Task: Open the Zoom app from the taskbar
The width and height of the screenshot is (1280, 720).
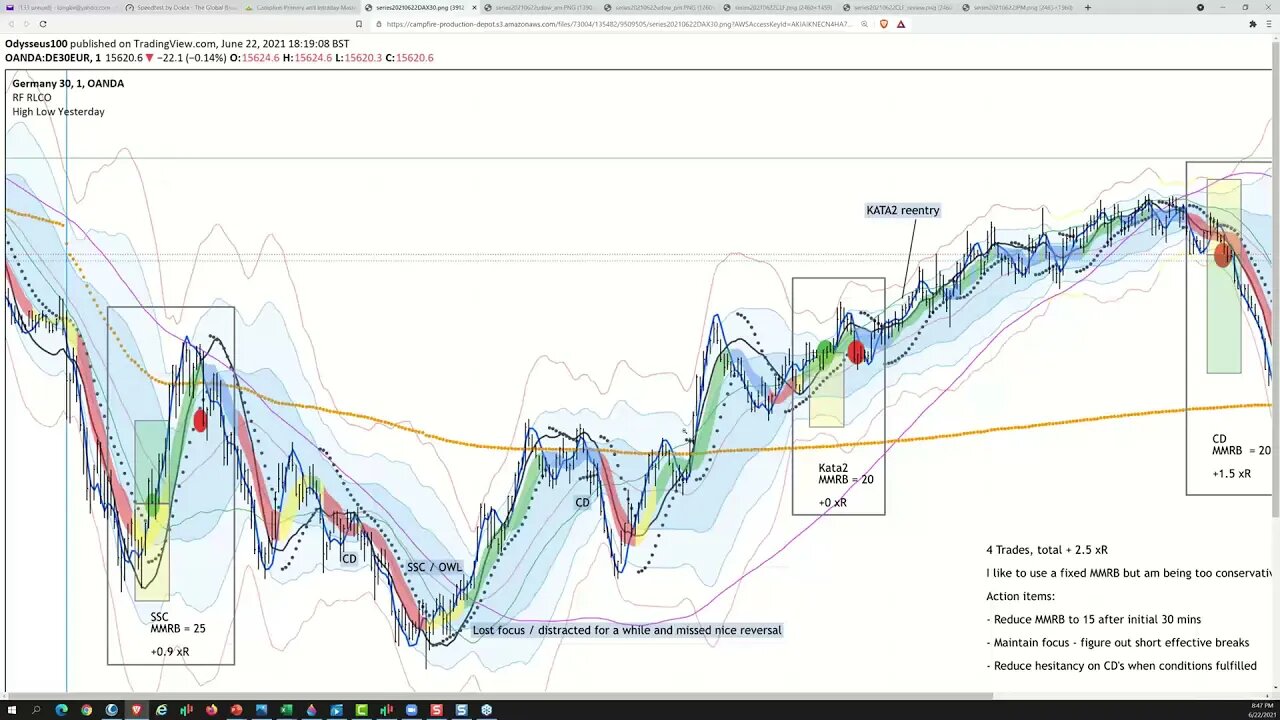Action: point(411,710)
